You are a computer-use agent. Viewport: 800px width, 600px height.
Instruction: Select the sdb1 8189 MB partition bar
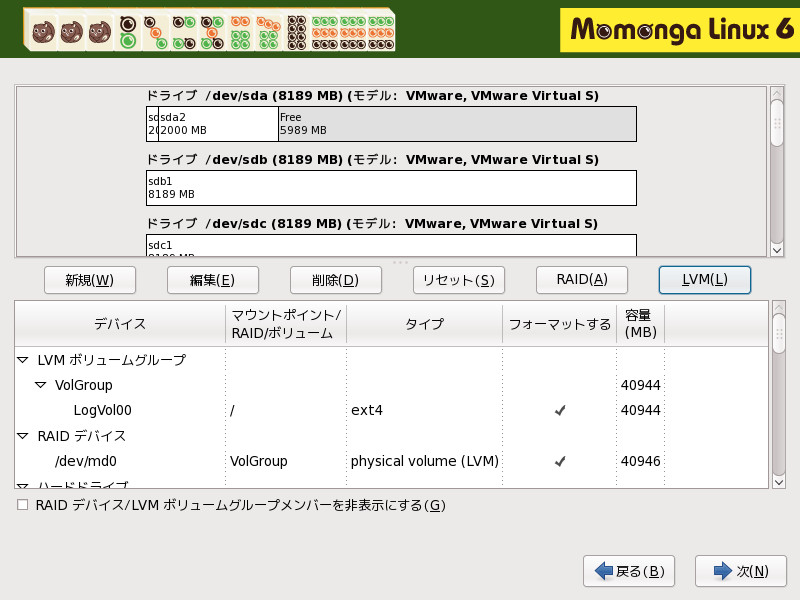(x=391, y=188)
